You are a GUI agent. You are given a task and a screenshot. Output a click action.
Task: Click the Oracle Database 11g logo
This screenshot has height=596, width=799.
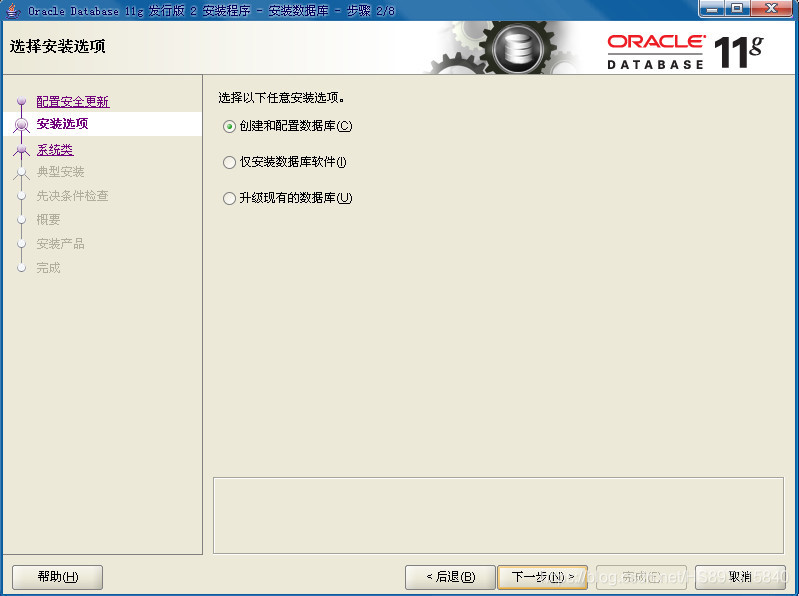coord(684,51)
